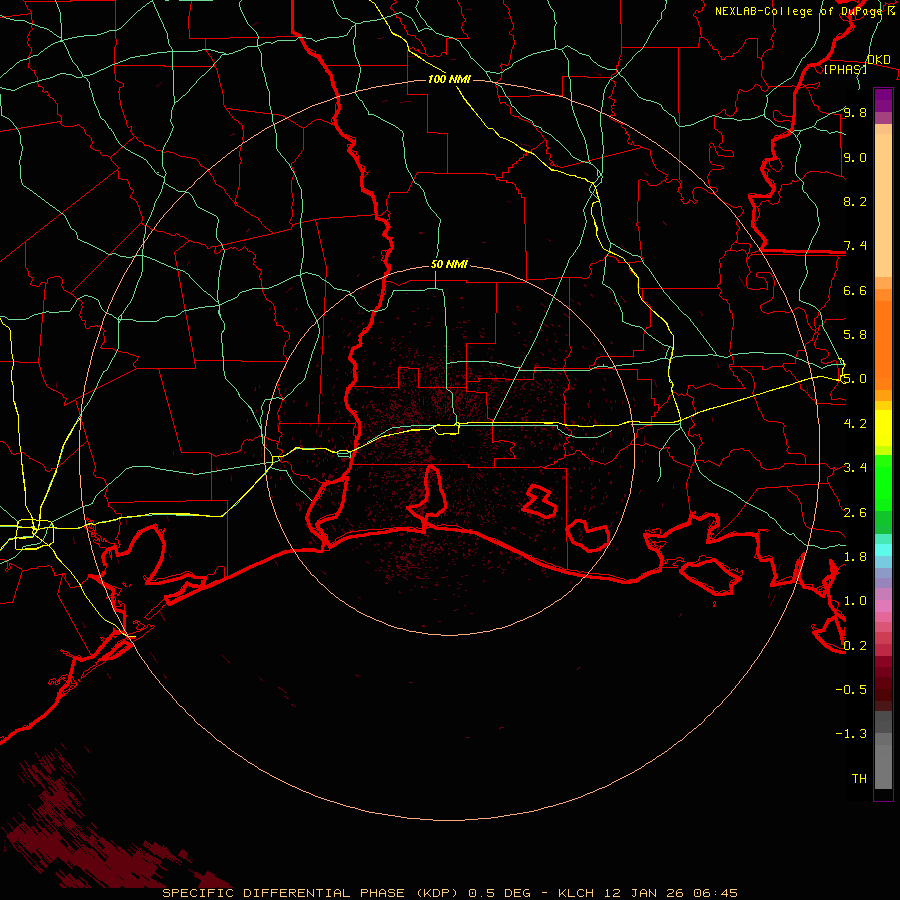Click the 5.0 value on the scale
Screen dimensions: 900x900
coord(855,379)
